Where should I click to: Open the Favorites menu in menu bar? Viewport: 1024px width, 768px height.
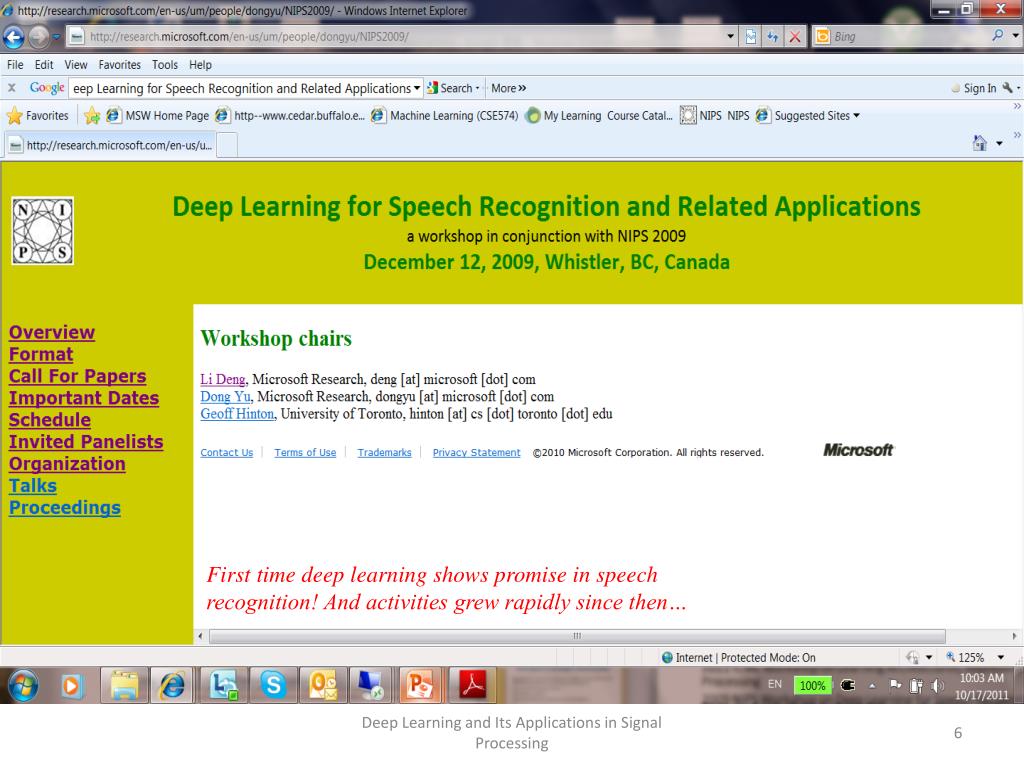(120, 65)
